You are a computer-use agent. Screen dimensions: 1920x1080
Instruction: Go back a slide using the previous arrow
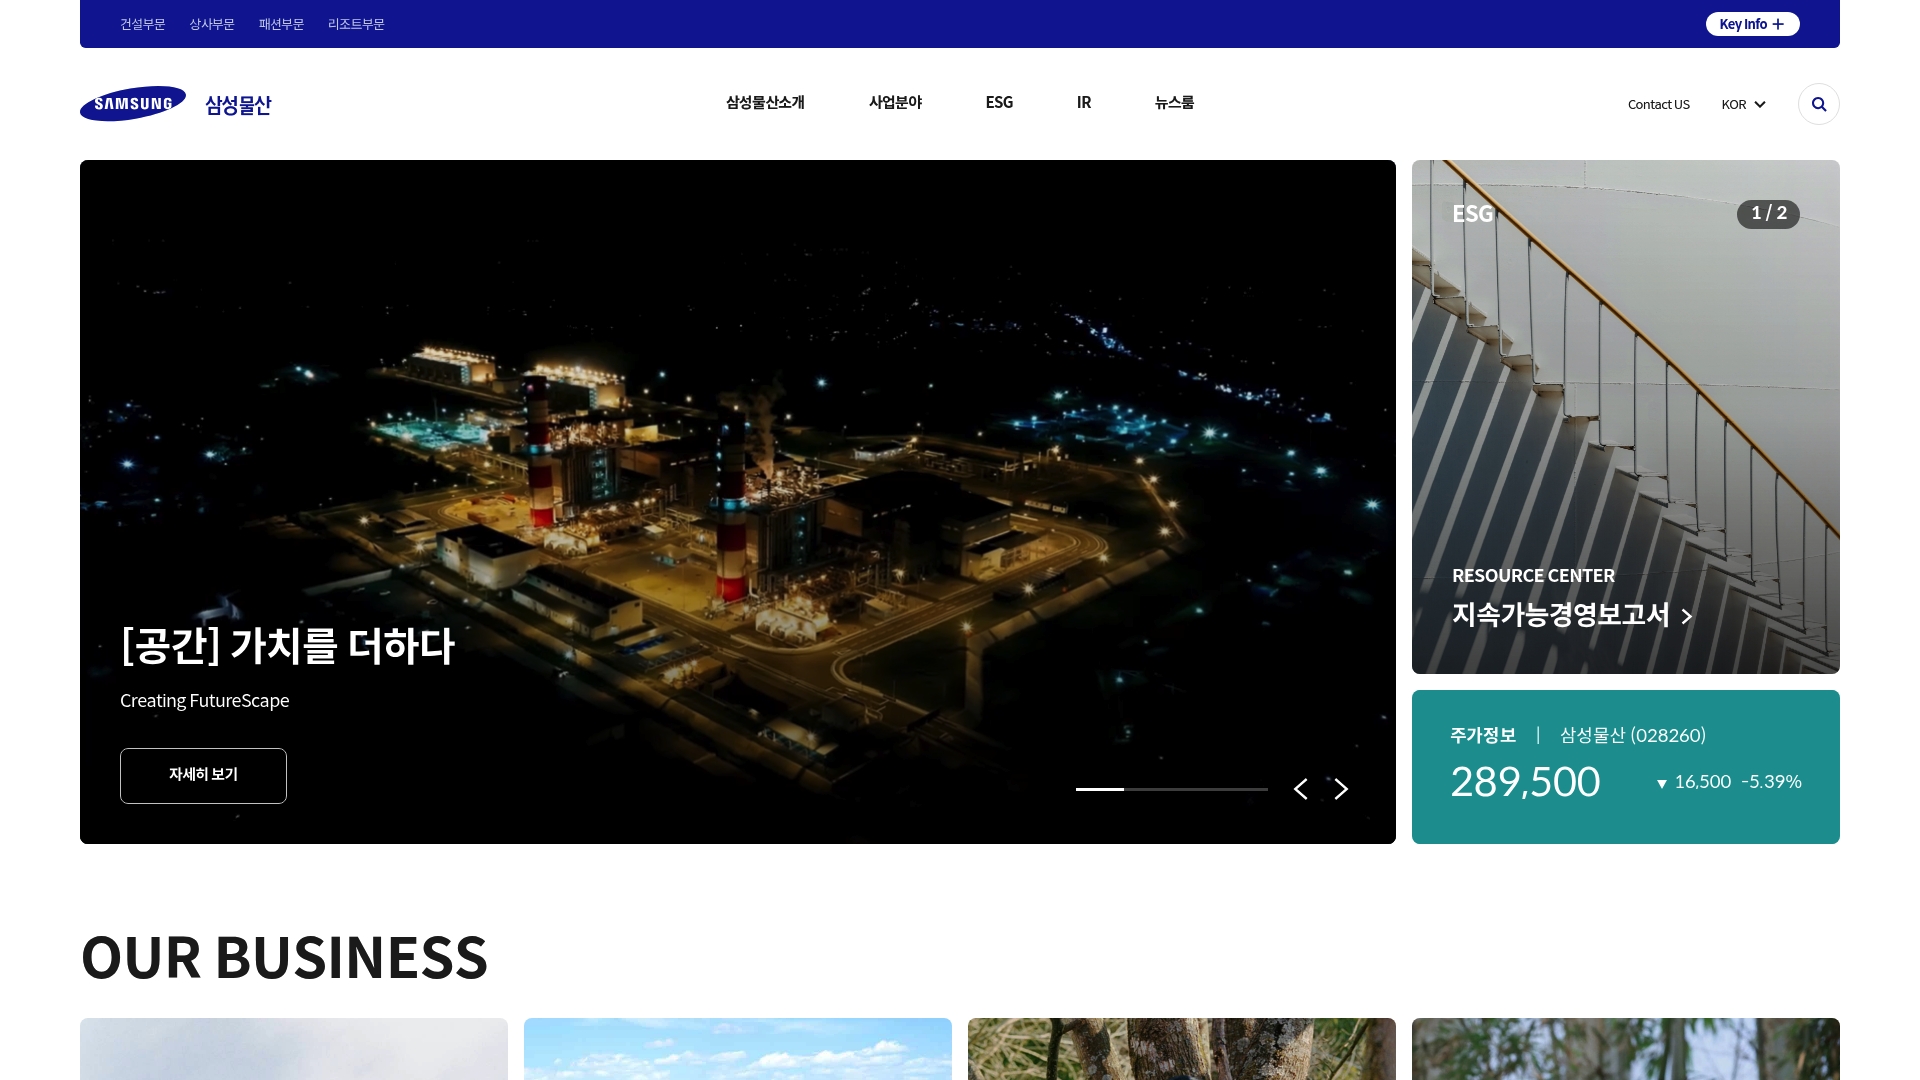pyautogui.click(x=1301, y=789)
